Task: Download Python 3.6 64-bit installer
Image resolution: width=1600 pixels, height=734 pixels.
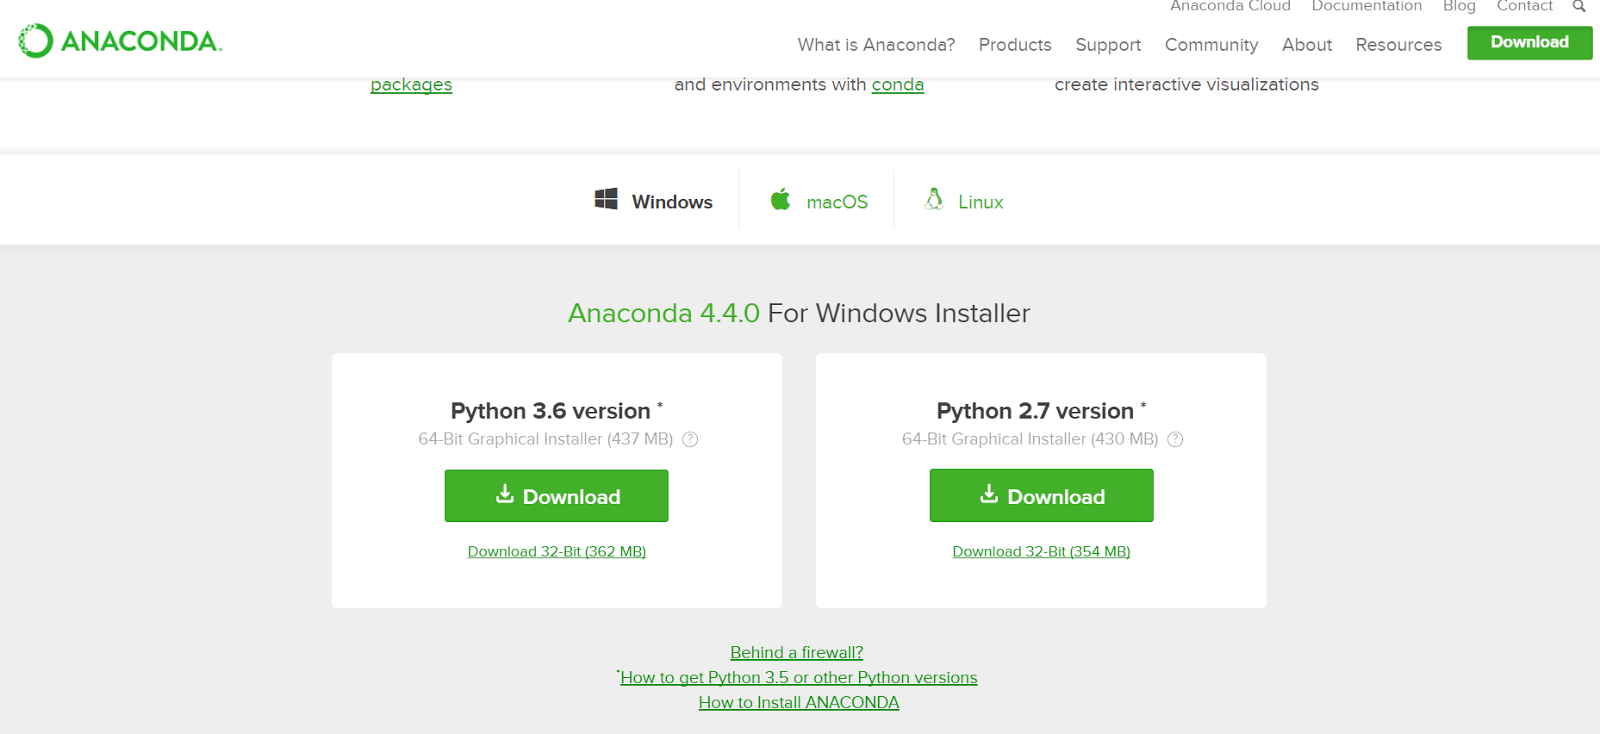Action: [556, 496]
